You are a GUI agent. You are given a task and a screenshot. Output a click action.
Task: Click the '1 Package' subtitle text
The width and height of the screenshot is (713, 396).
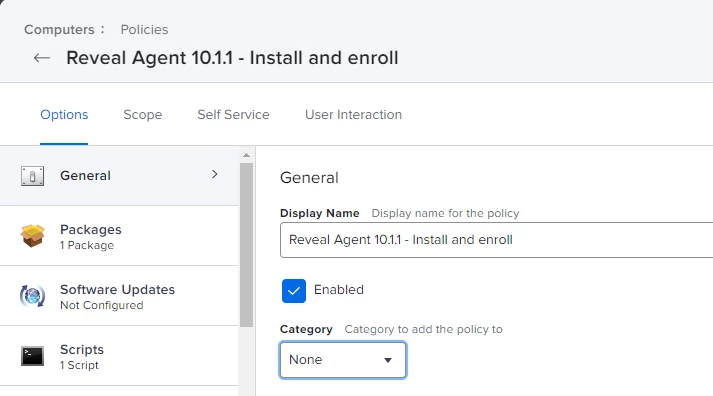point(87,246)
